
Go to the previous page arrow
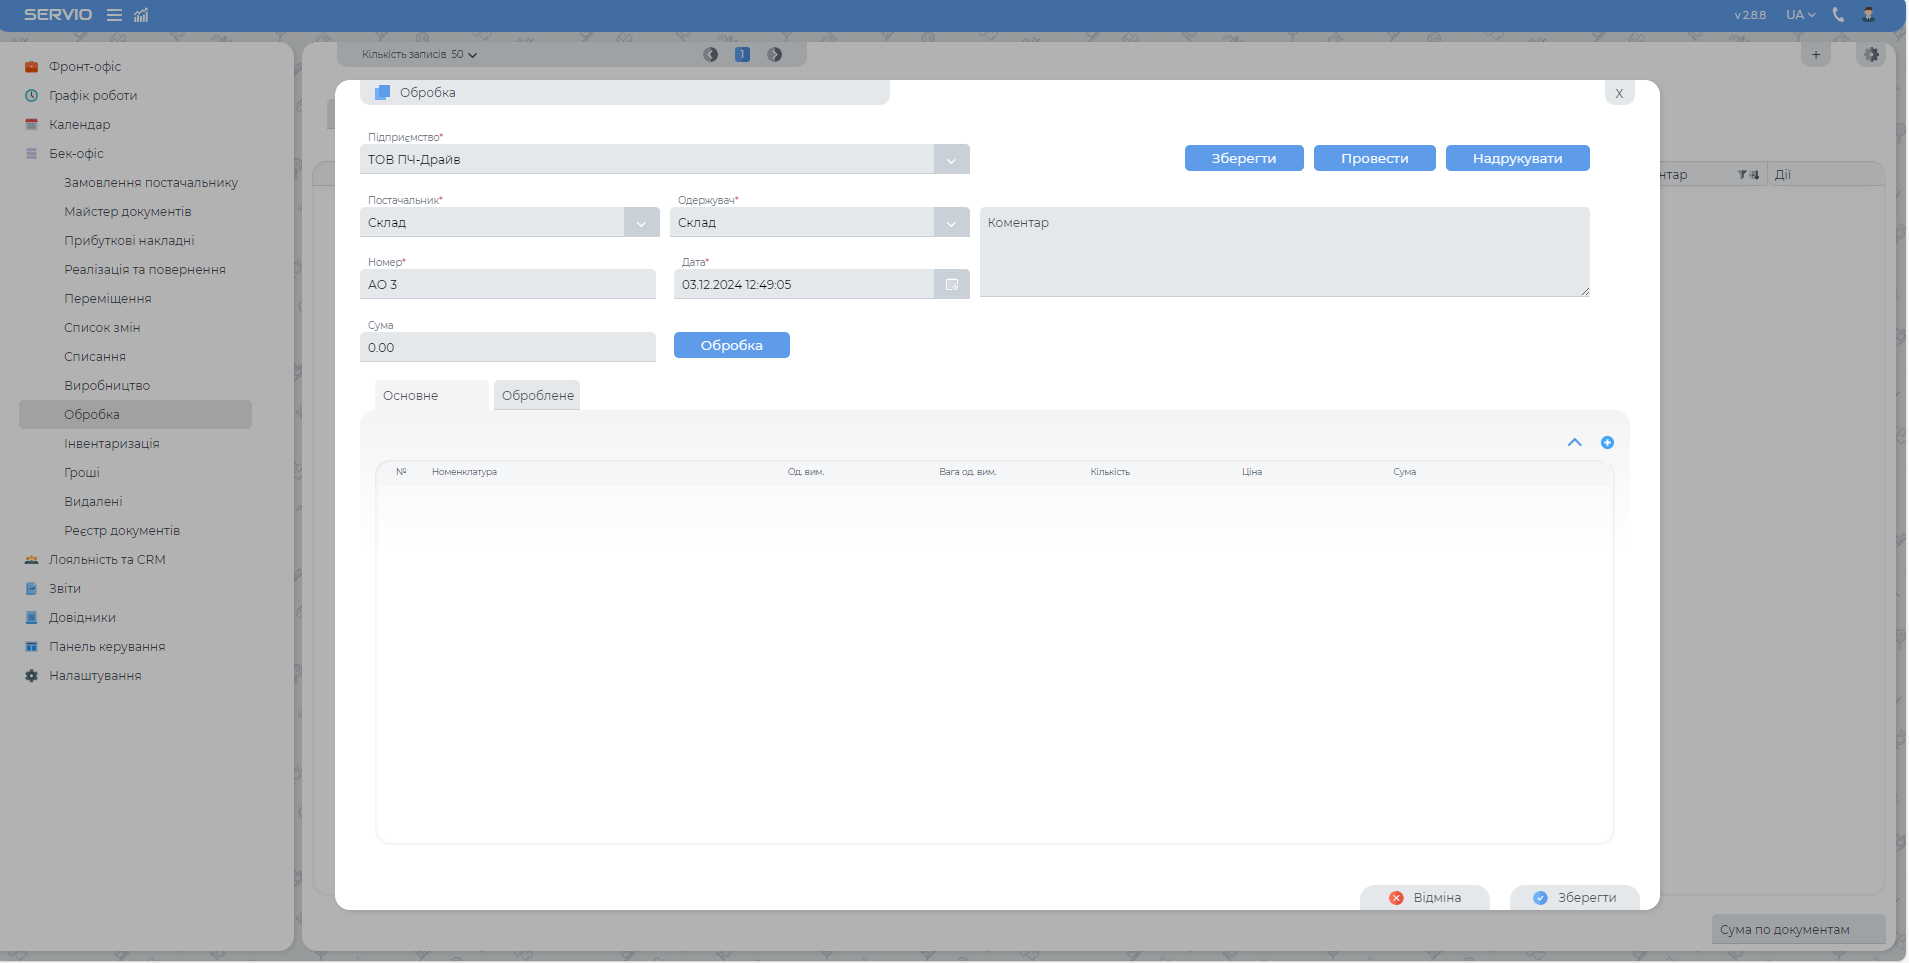(x=710, y=55)
